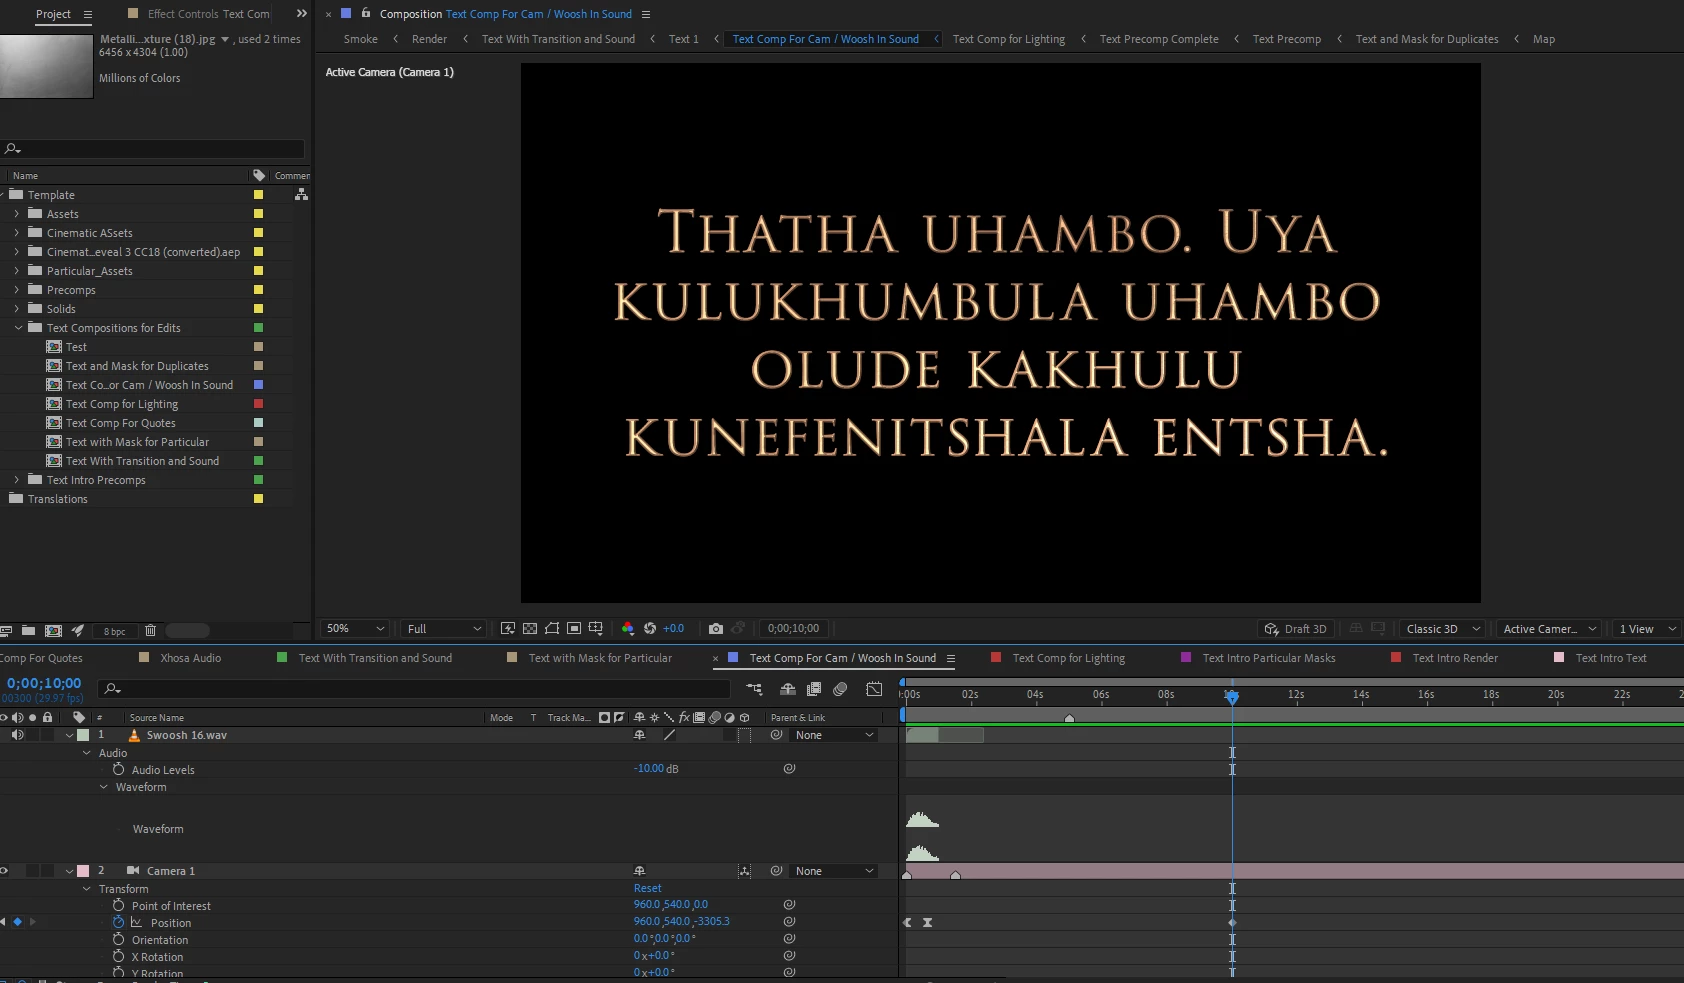Open Camera 1 parent None dropdown

click(834, 871)
